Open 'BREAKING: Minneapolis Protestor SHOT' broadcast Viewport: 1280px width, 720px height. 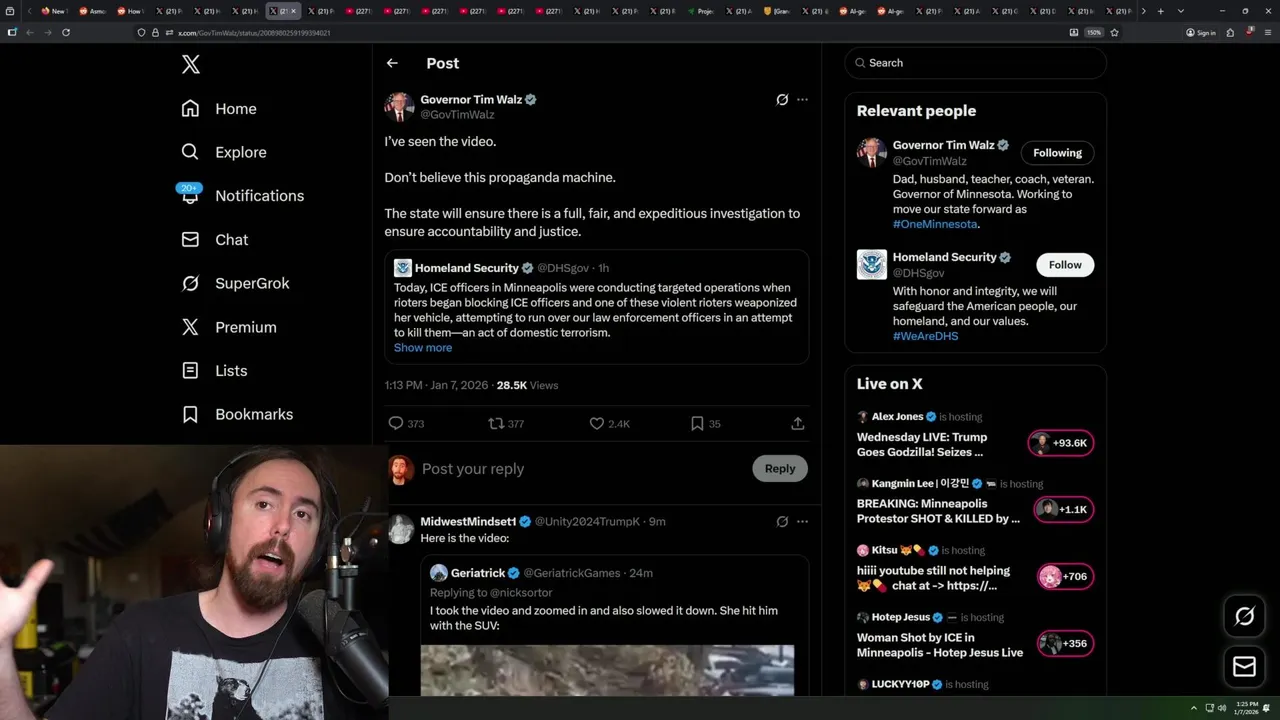click(938, 511)
